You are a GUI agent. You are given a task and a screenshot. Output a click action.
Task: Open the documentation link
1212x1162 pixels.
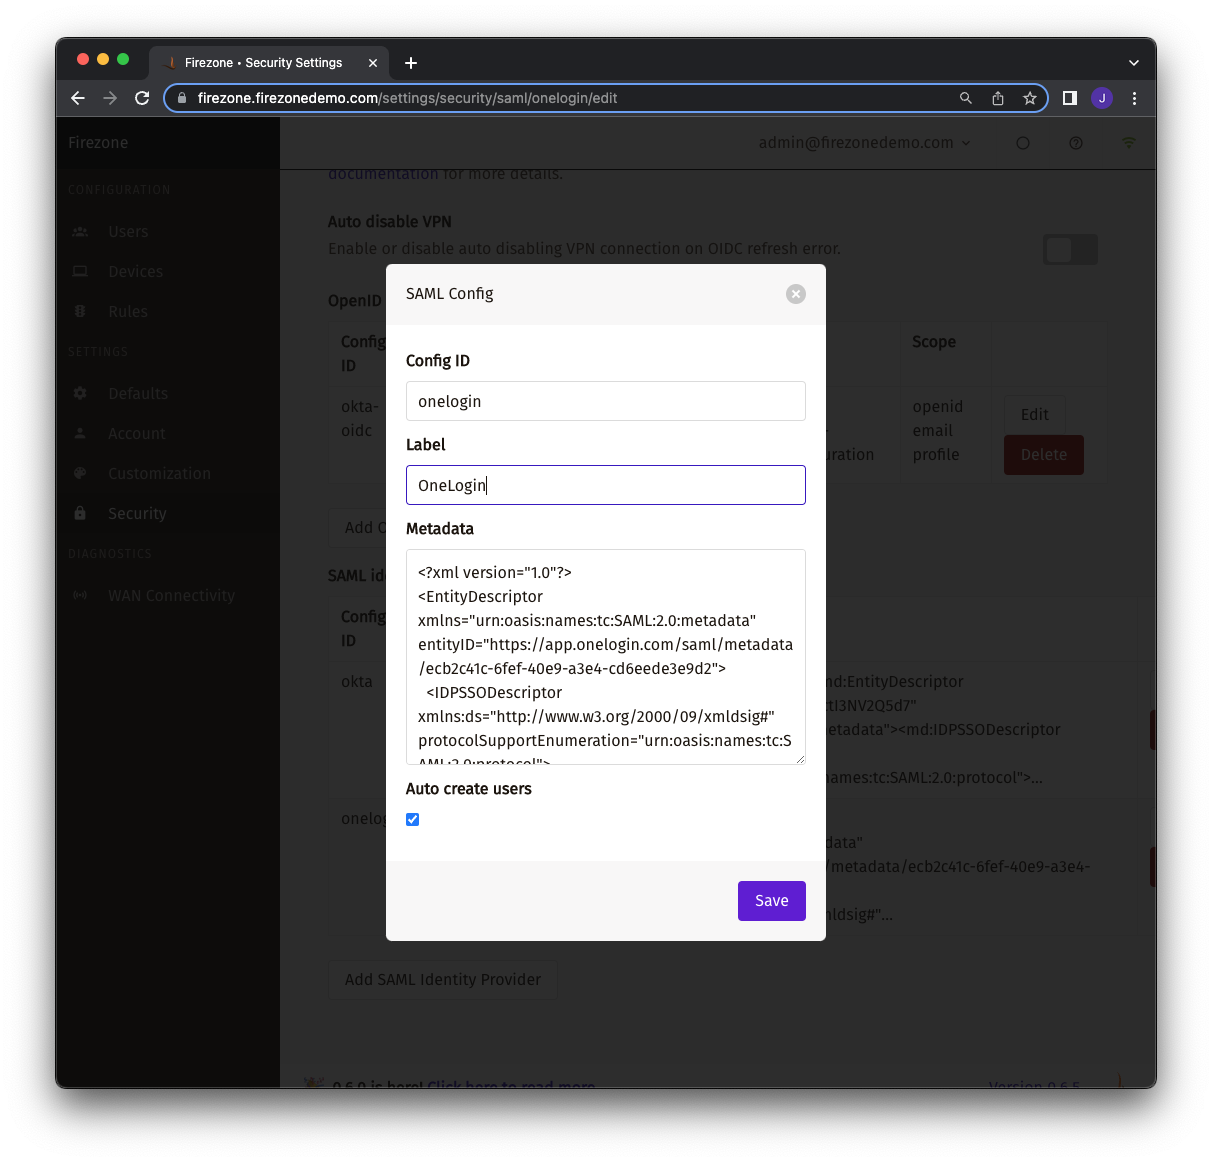click(x=383, y=174)
